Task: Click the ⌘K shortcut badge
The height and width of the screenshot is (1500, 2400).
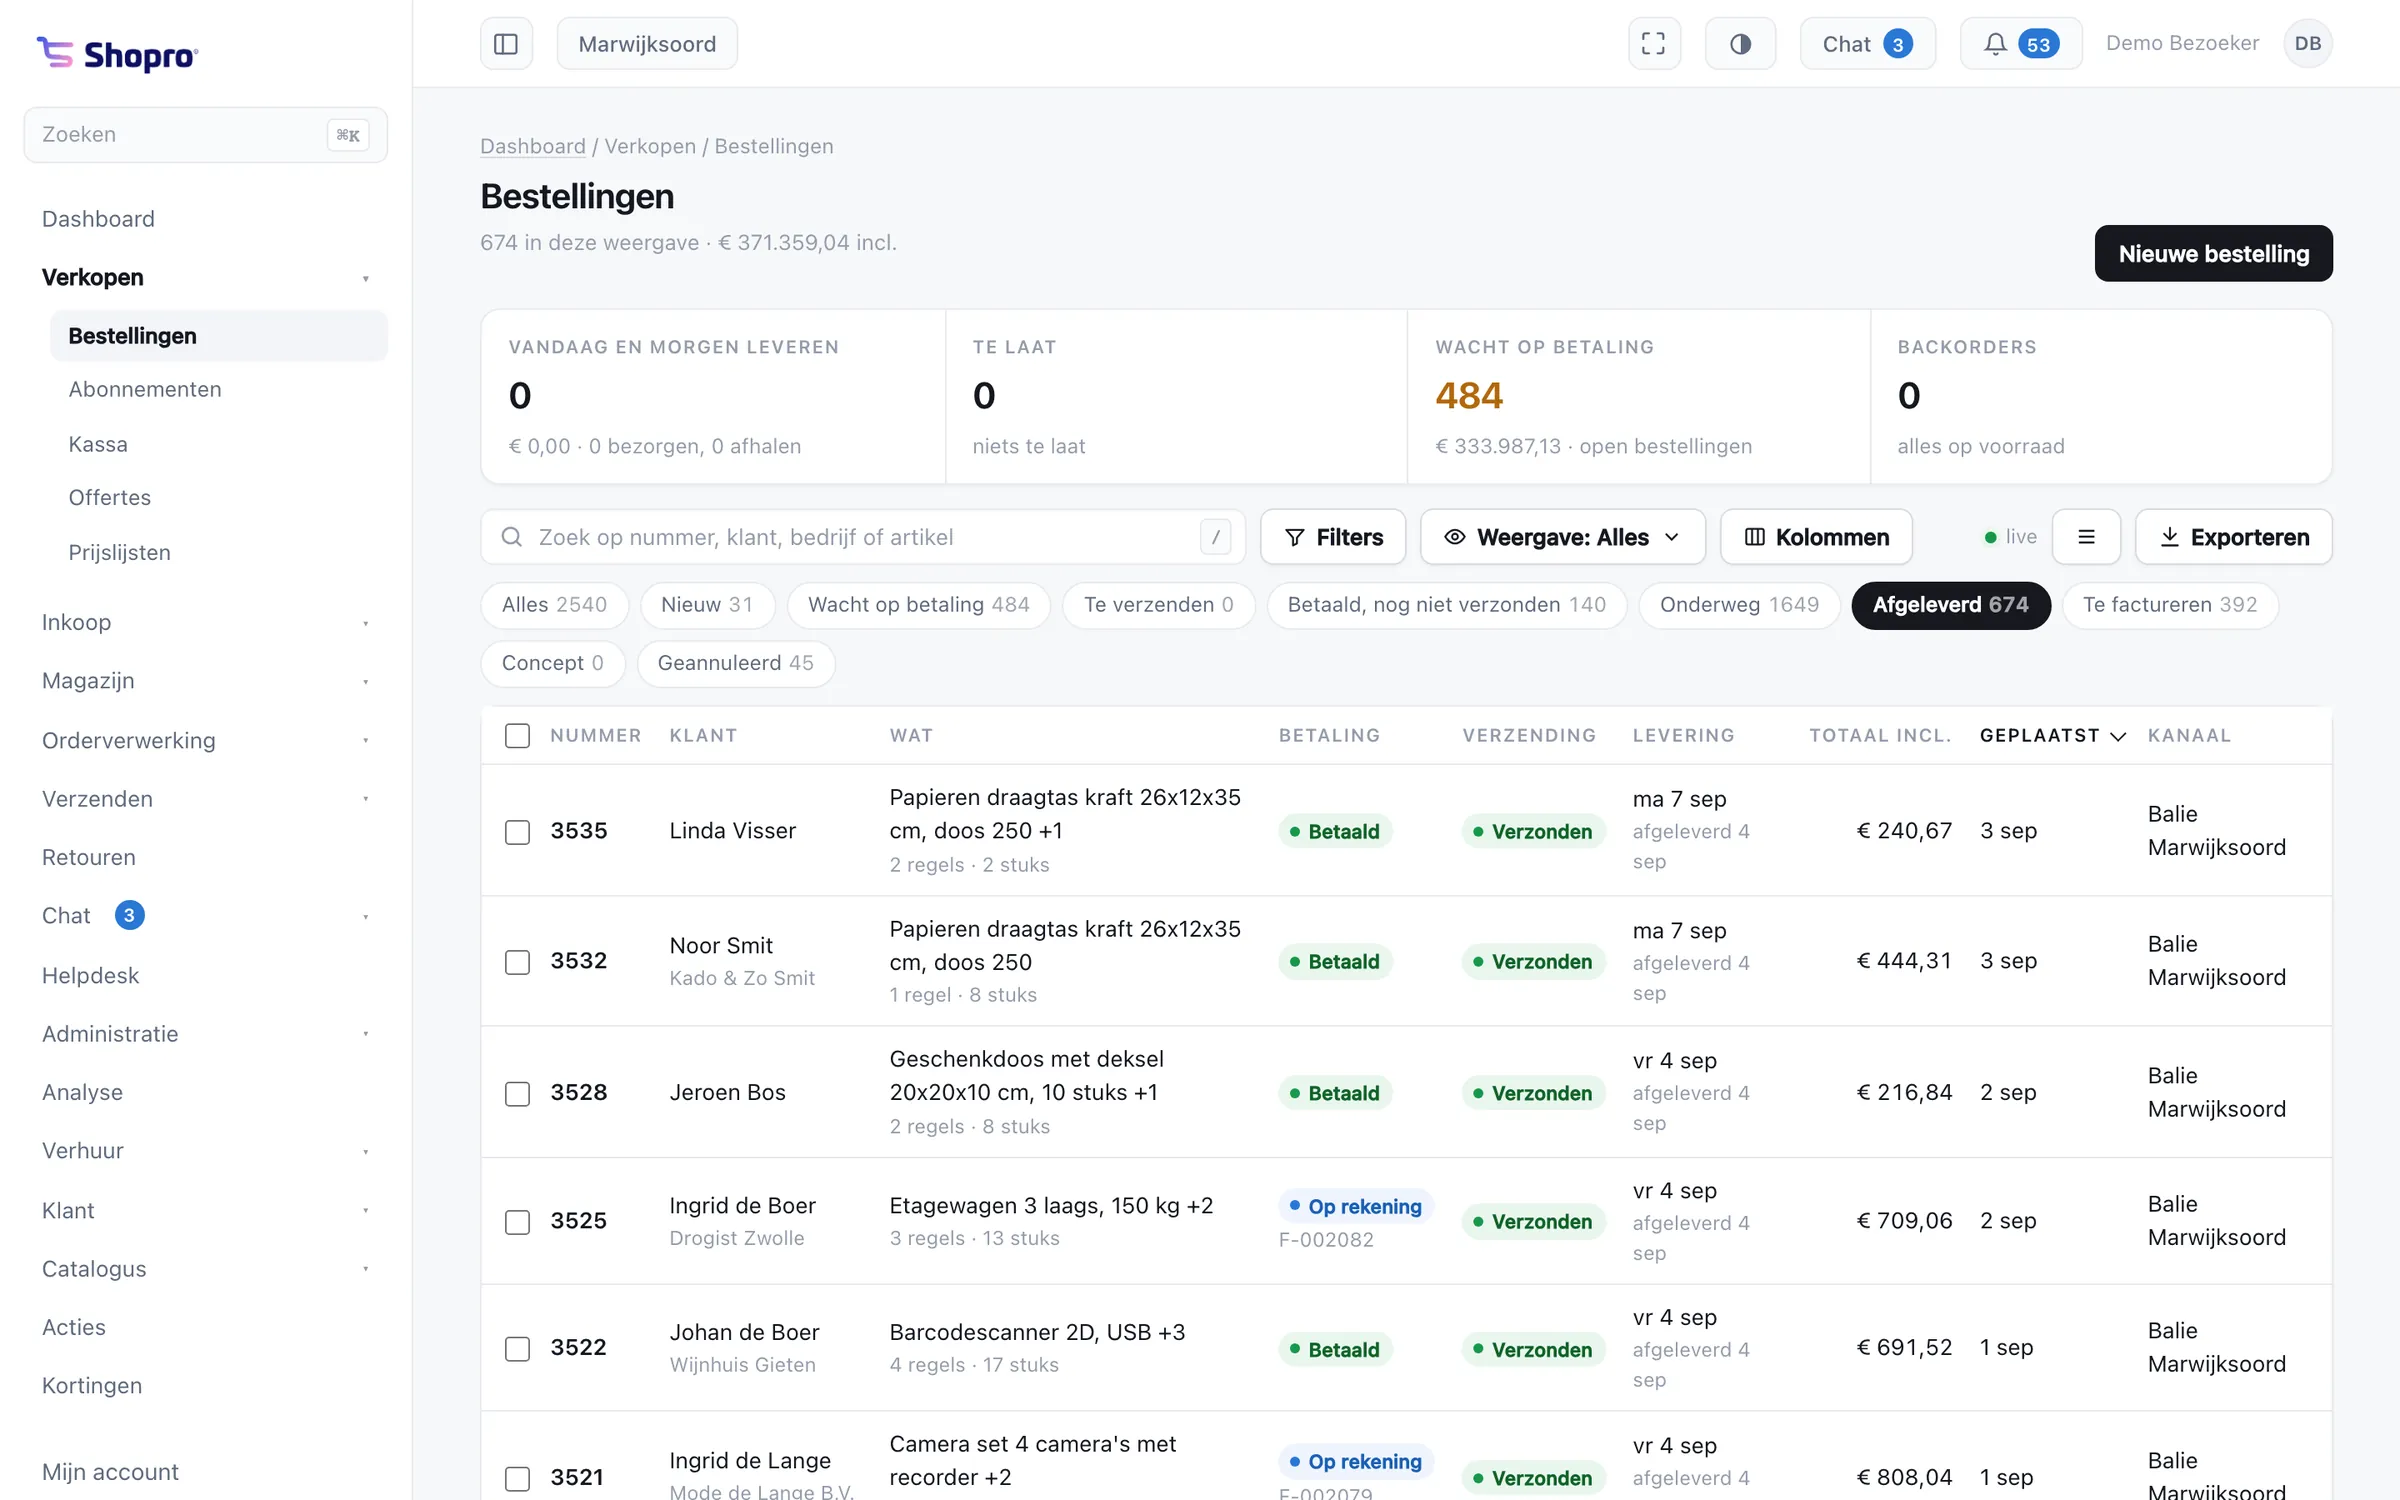Action: point(348,135)
